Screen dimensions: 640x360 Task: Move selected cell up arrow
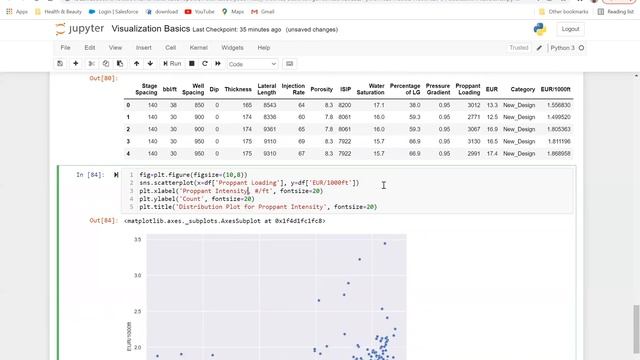pyautogui.click(x=136, y=64)
